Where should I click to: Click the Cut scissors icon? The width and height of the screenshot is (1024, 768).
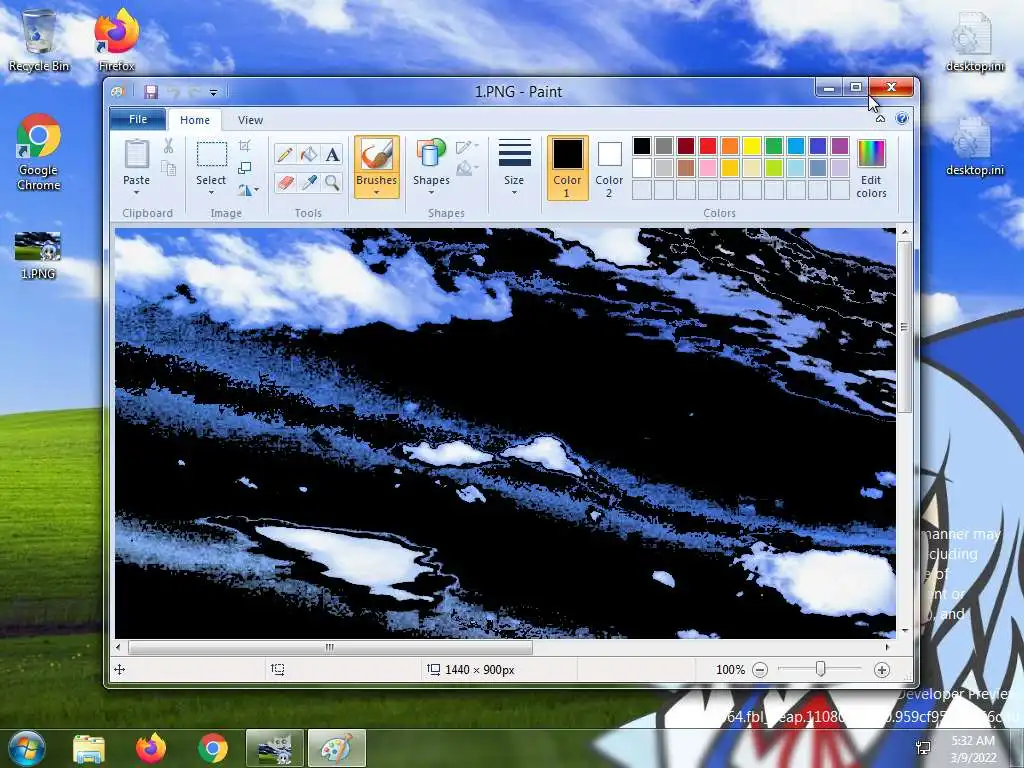[168, 146]
